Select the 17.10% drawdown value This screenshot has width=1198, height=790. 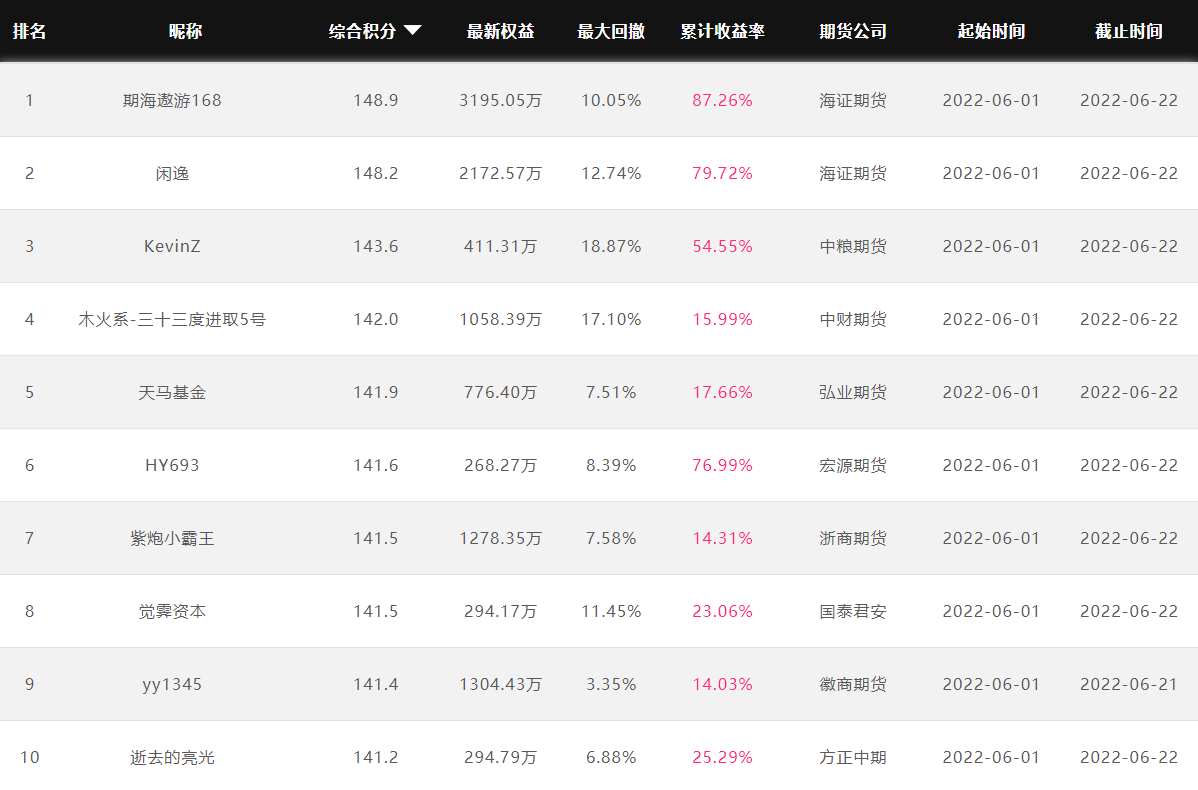tap(611, 319)
